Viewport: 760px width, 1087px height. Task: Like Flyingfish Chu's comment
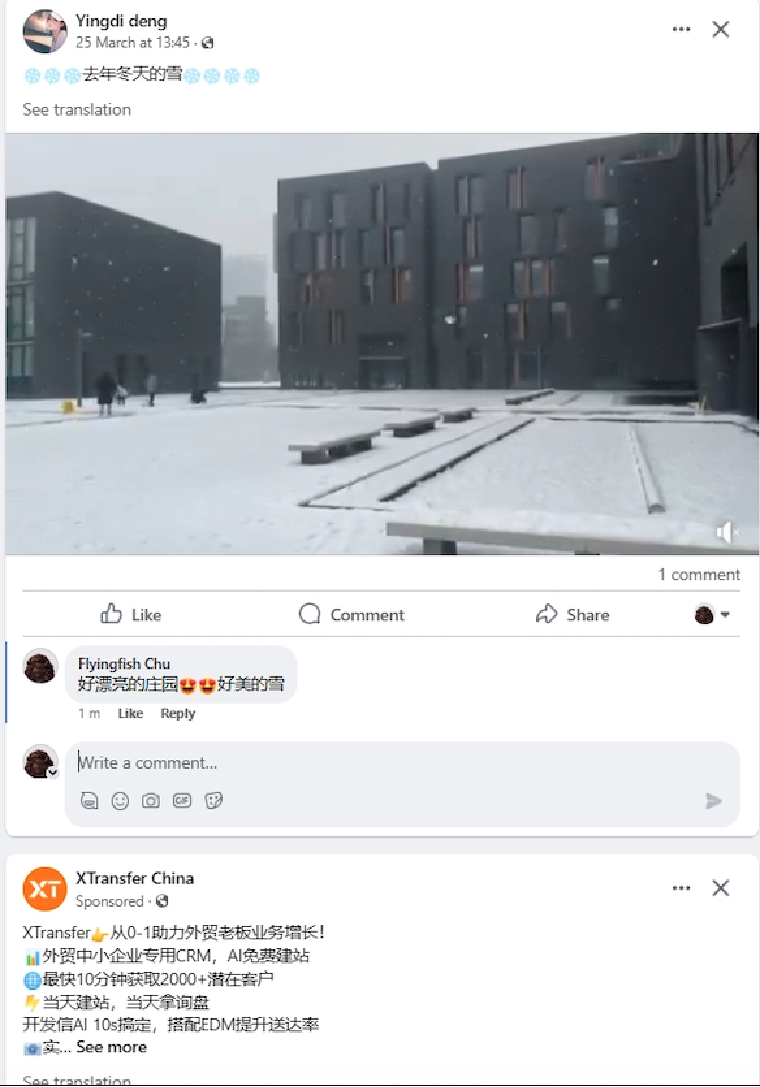click(x=130, y=713)
